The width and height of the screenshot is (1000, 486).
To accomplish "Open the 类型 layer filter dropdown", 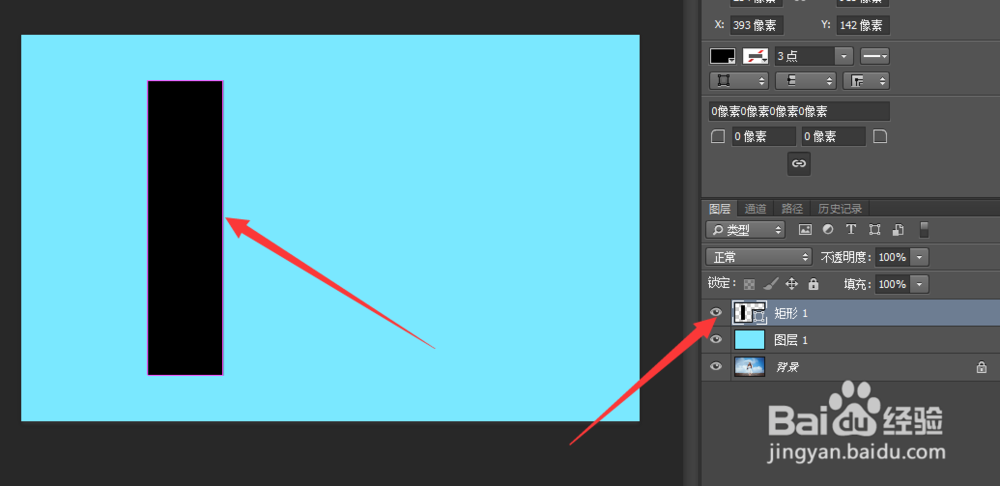I will [x=746, y=230].
